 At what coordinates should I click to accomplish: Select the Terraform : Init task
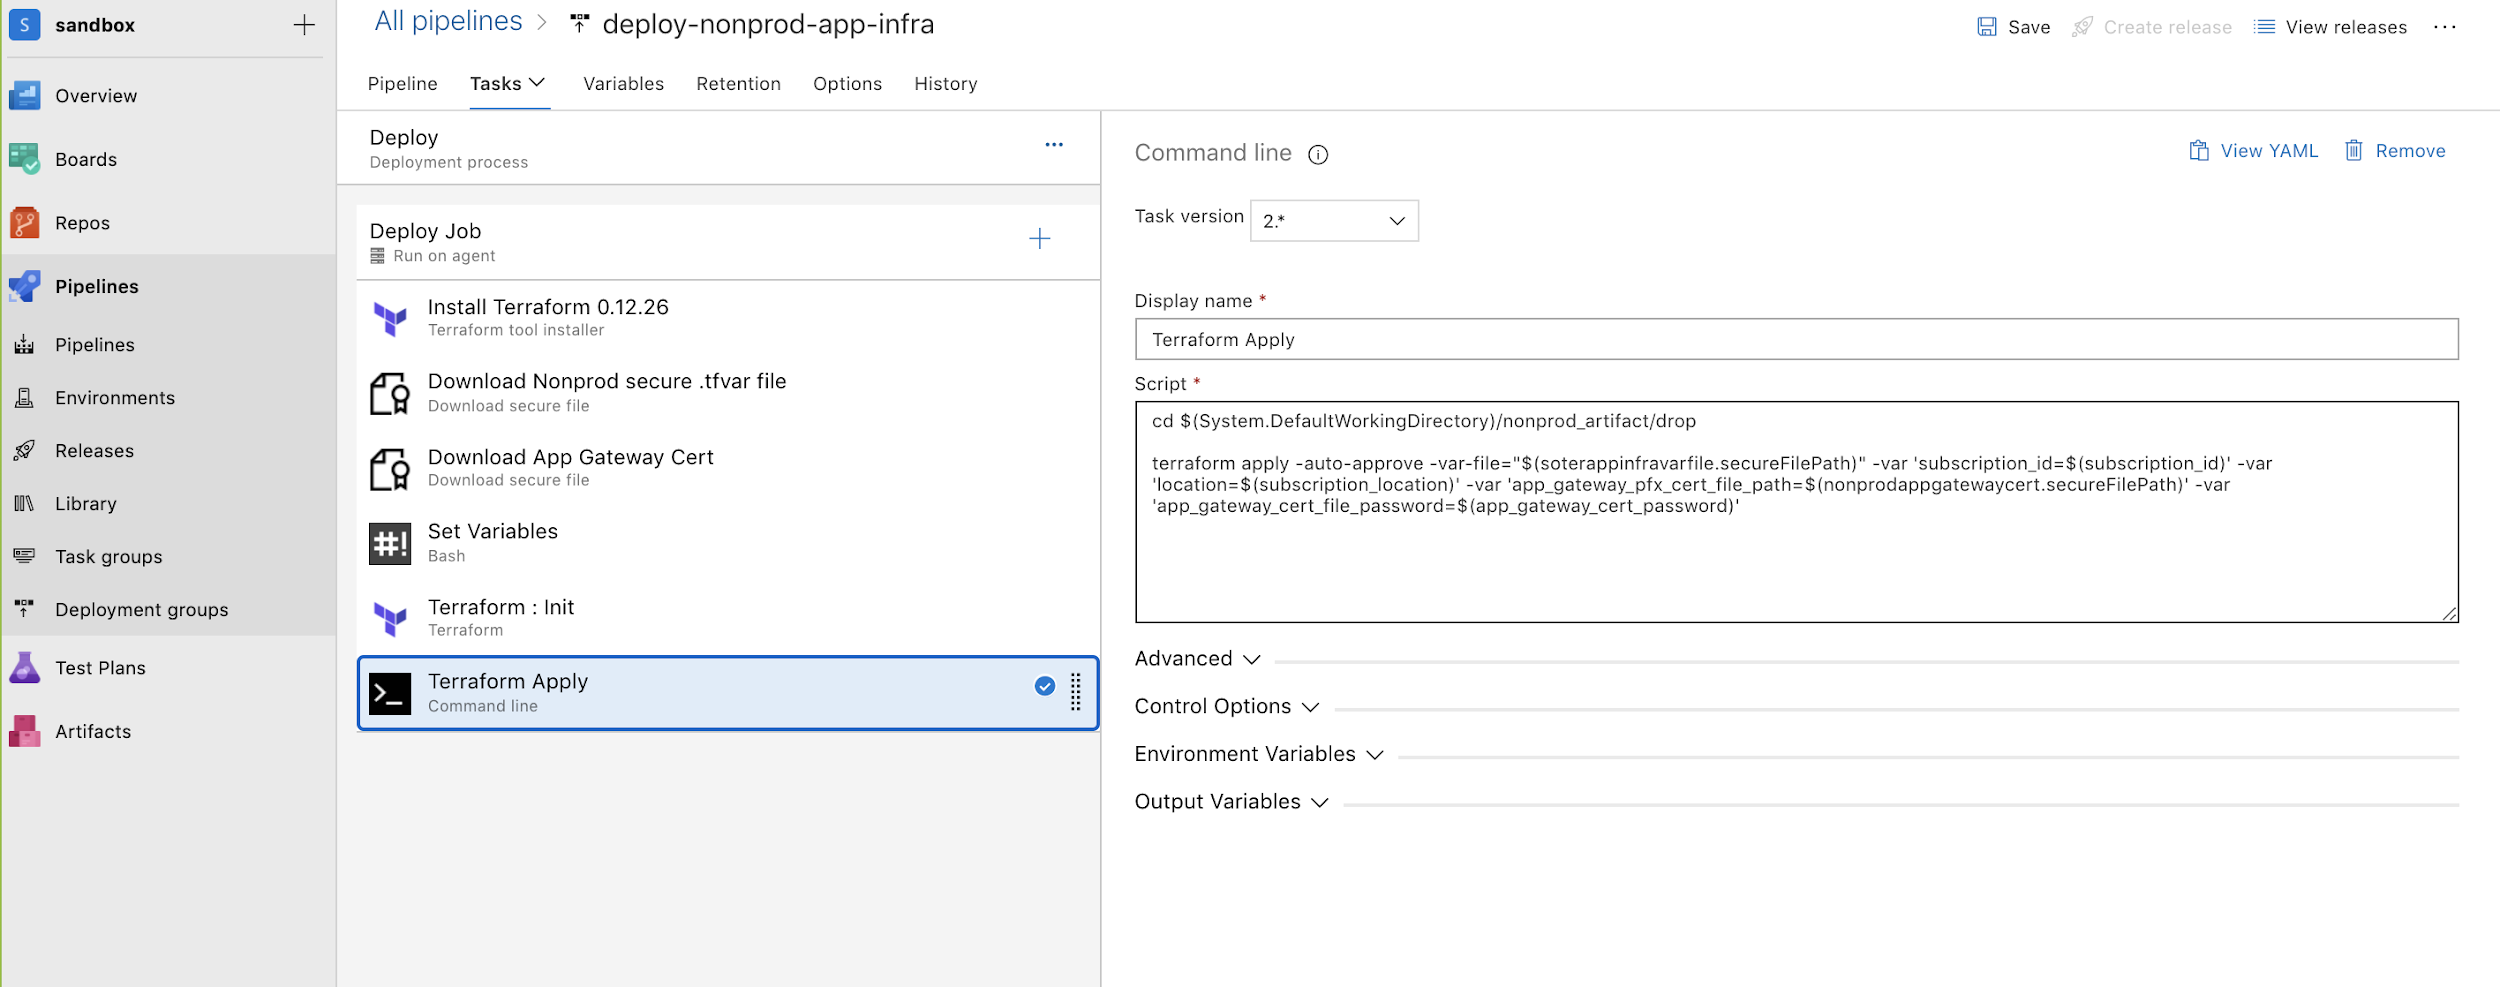pyautogui.click(x=728, y=618)
